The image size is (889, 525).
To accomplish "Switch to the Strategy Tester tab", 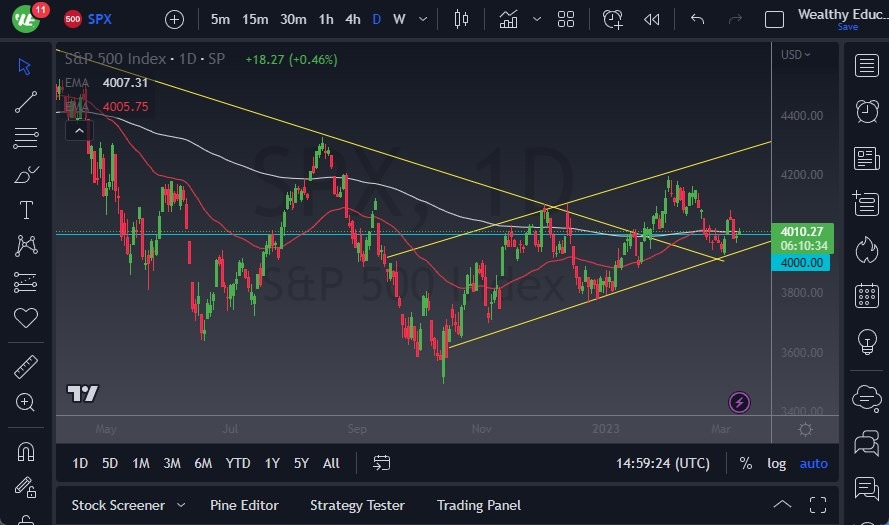I will pyautogui.click(x=357, y=505).
